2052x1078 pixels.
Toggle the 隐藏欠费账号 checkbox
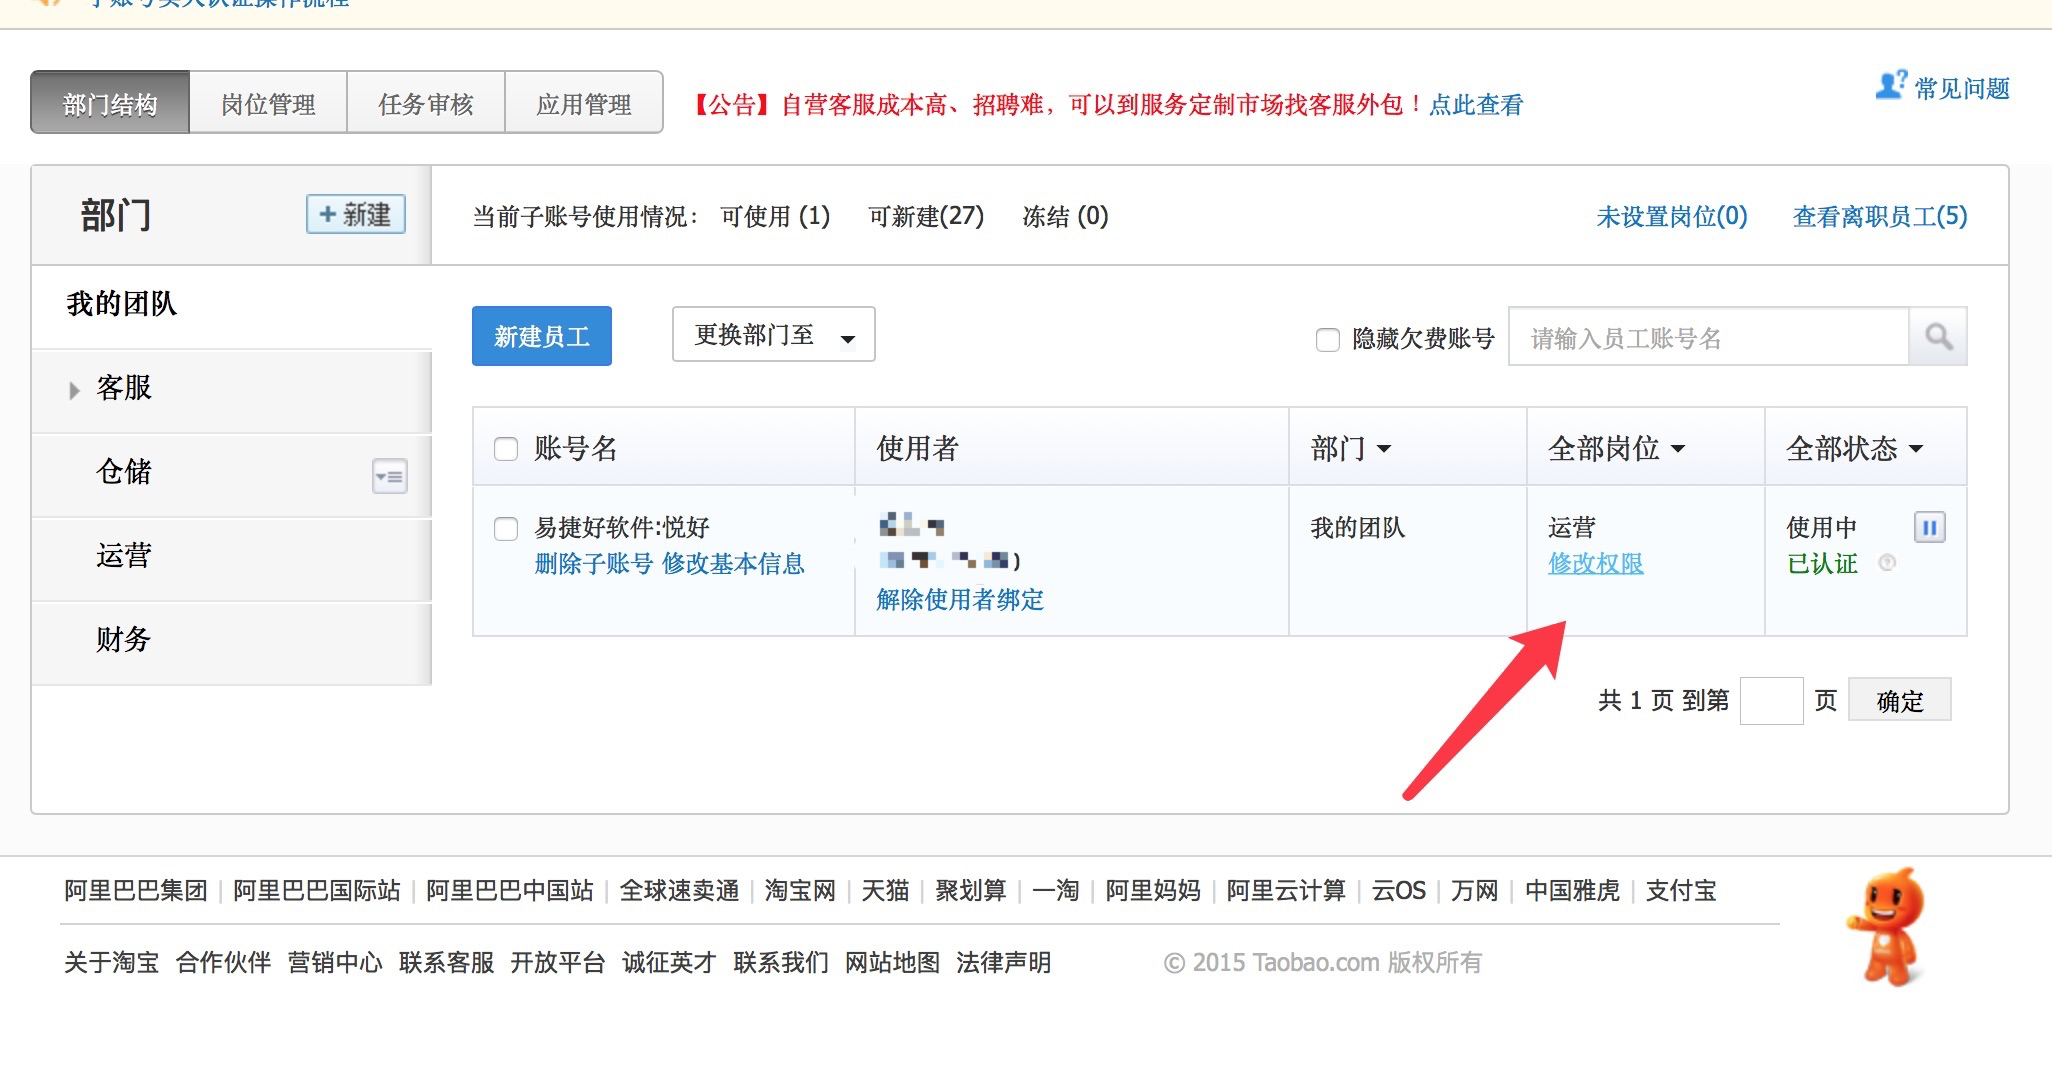(1327, 340)
